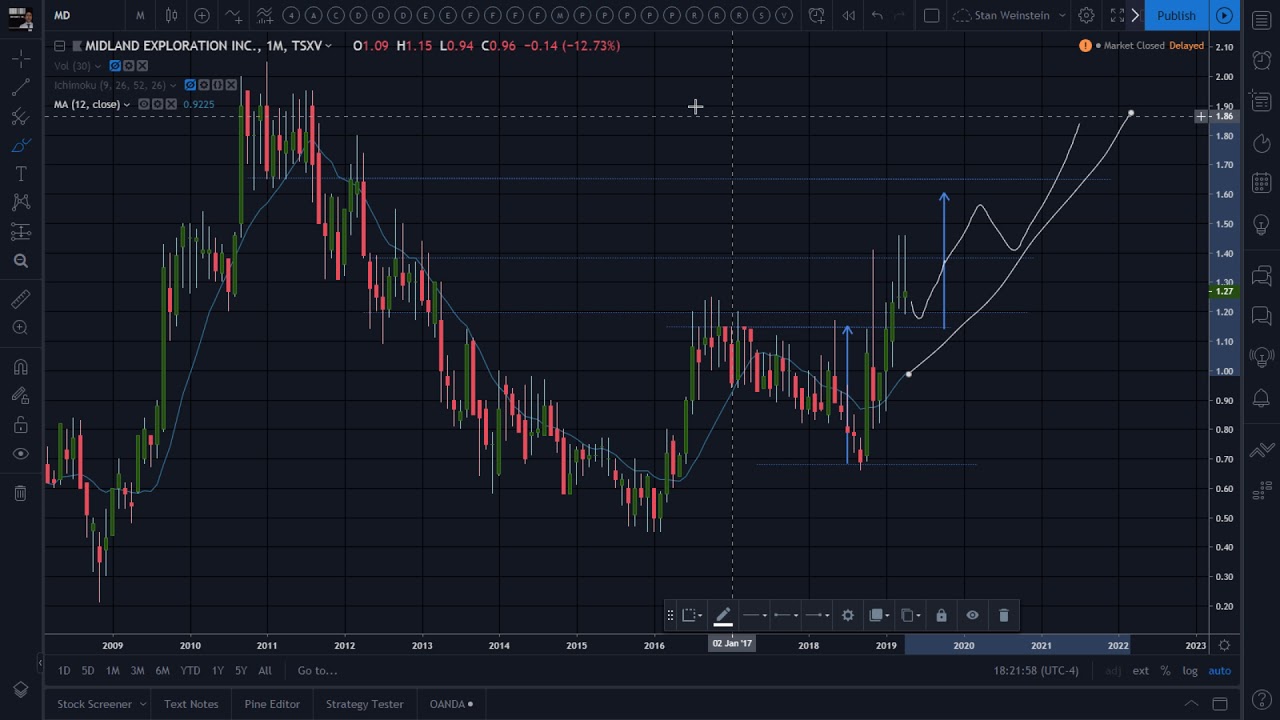This screenshot has width=1280, height=720.
Task: Click the circled number 4 toolbar shortcut
Action: pyautogui.click(x=291, y=15)
